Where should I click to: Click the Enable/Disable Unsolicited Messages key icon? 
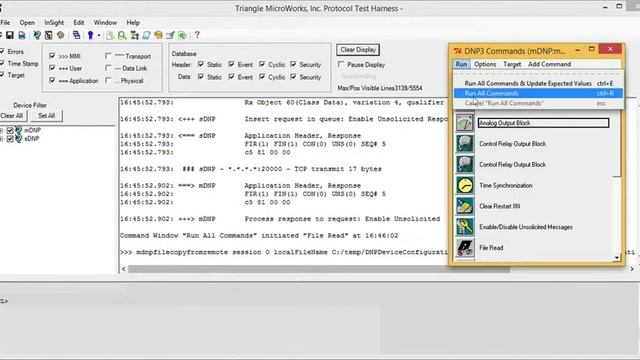465,227
